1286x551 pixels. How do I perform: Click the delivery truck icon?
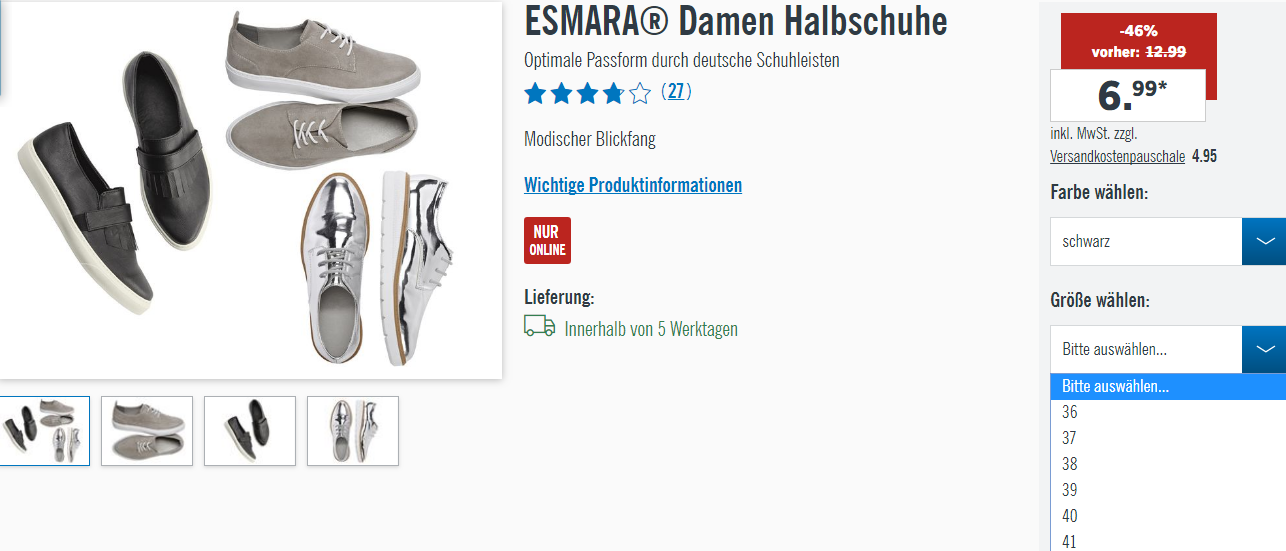coord(539,326)
